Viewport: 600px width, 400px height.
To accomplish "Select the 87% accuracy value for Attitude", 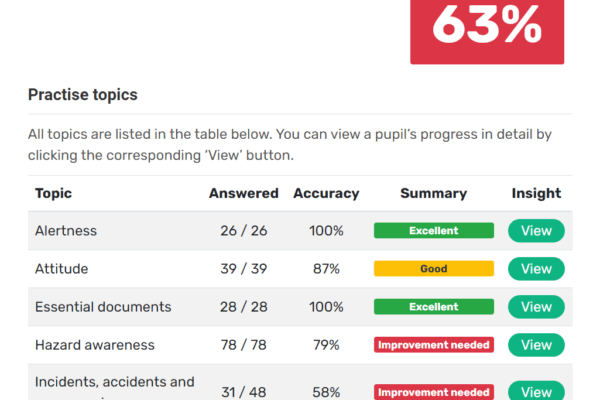I will (326, 269).
